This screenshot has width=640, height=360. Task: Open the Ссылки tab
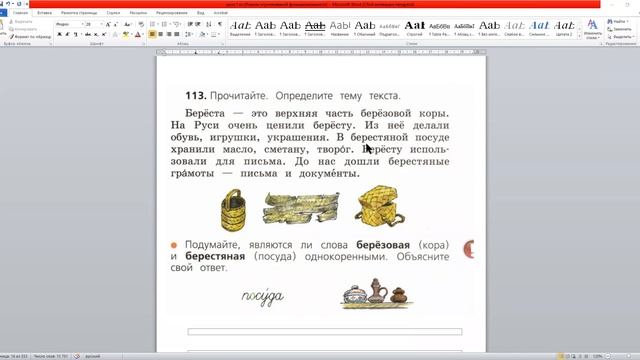click(x=113, y=13)
